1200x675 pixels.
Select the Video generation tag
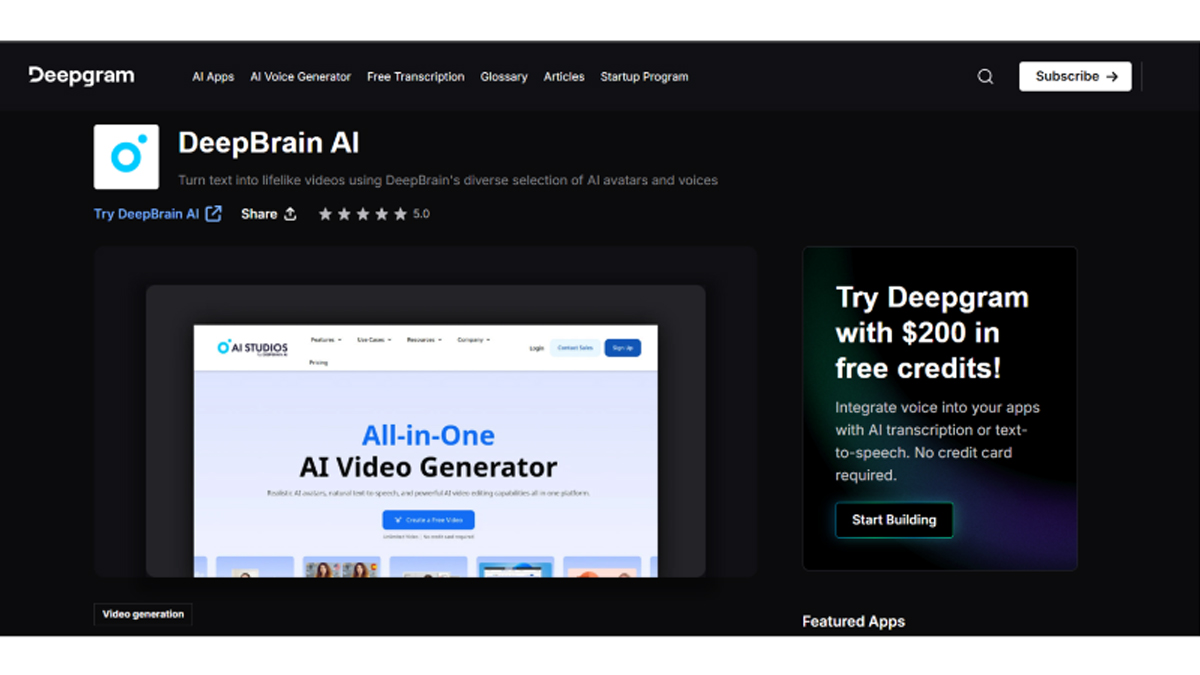pyautogui.click(x=143, y=614)
